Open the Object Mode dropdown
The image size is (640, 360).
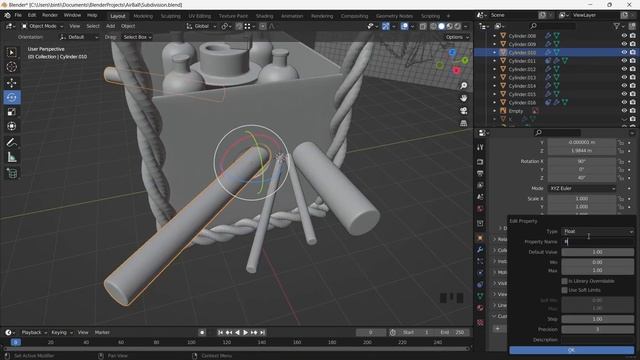tap(42, 26)
